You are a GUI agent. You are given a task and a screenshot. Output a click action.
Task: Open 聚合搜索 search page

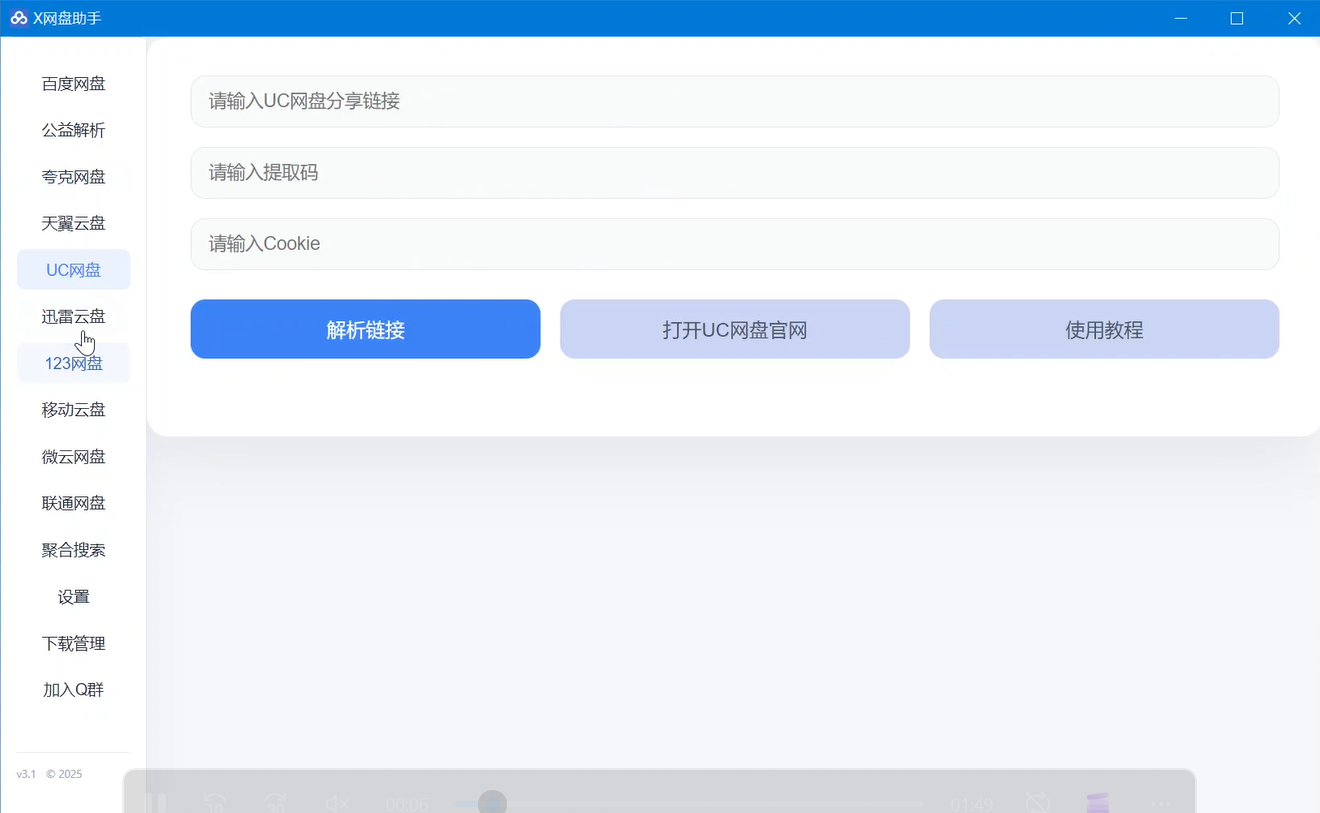(x=73, y=549)
